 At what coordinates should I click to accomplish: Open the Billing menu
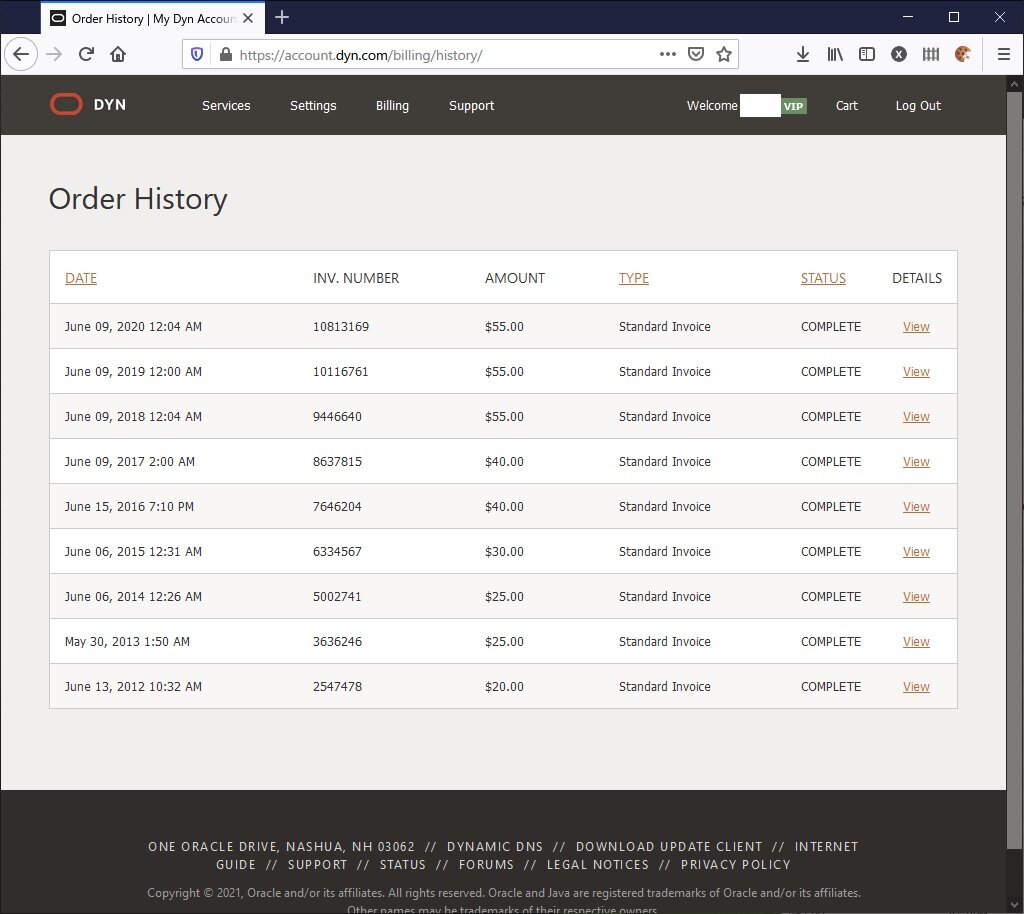click(392, 106)
